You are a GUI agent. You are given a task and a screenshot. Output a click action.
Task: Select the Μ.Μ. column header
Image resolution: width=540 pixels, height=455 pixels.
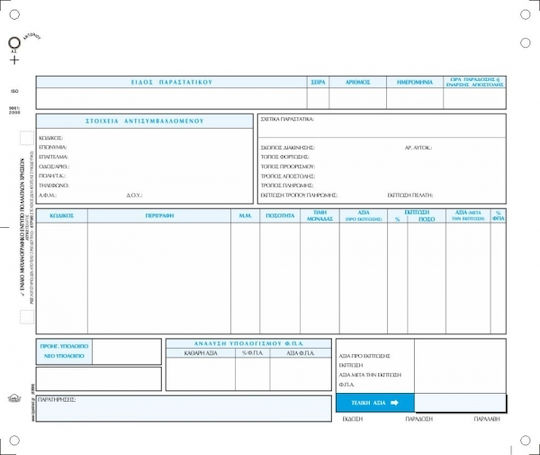[x=245, y=216]
